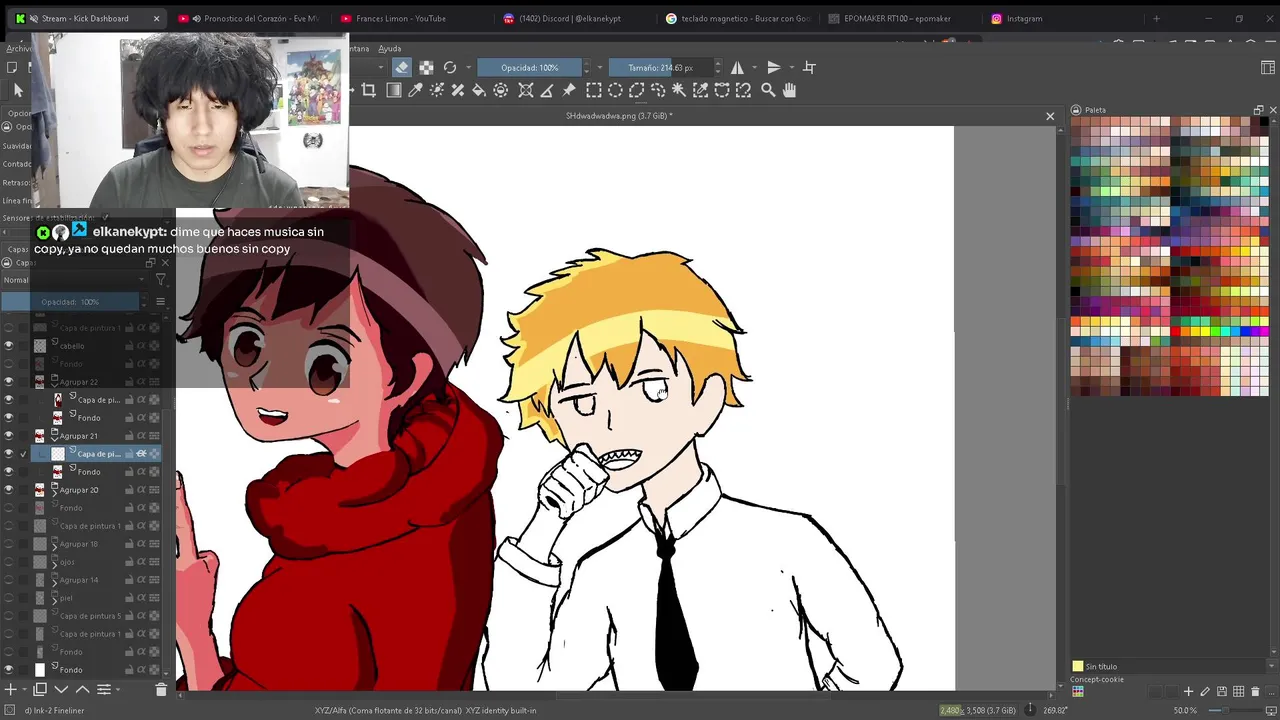The height and width of the screenshot is (720, 1280).
Task: Select the Reference Images pin tool
Action: [569, 90]
